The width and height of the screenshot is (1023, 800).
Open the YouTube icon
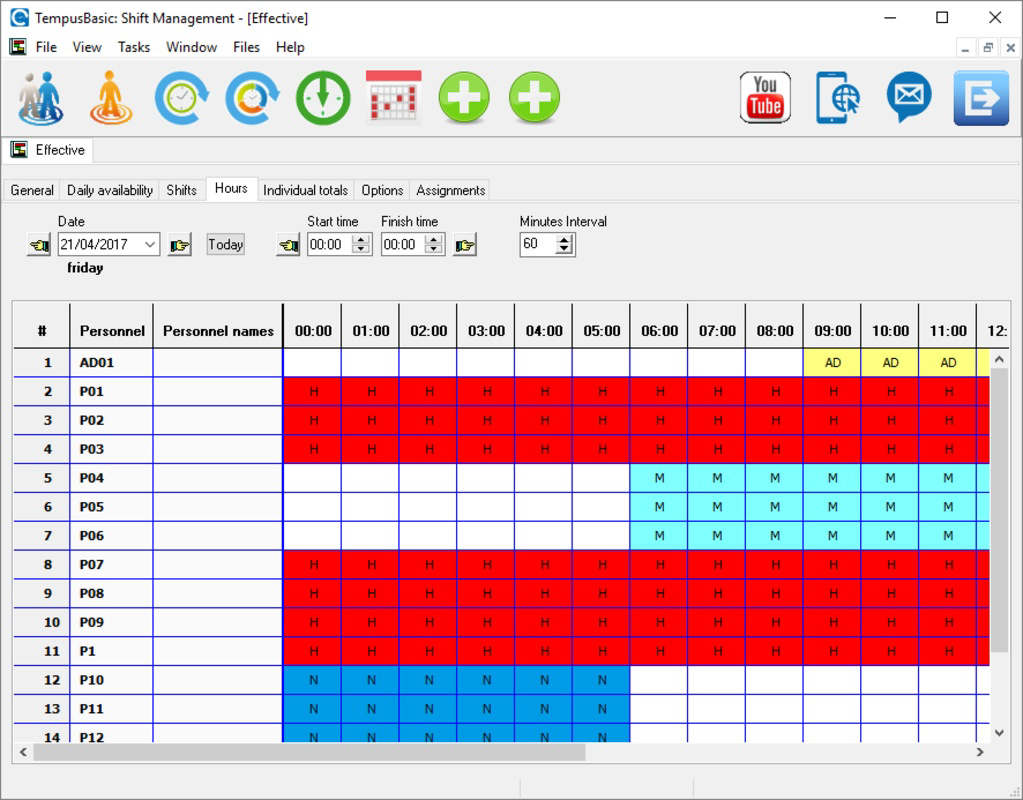point(765,97)
